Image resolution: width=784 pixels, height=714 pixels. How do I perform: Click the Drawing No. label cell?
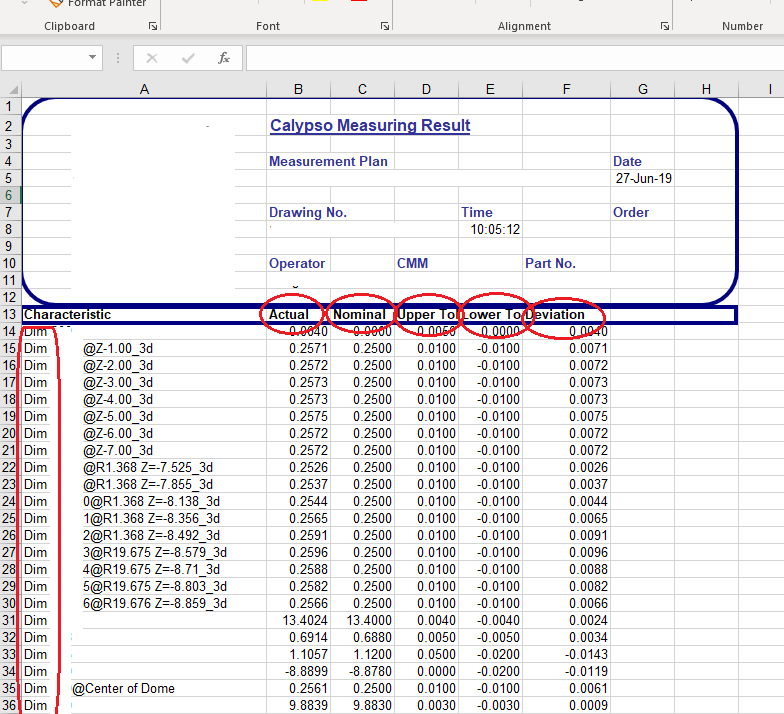click(x=308, y=212)
